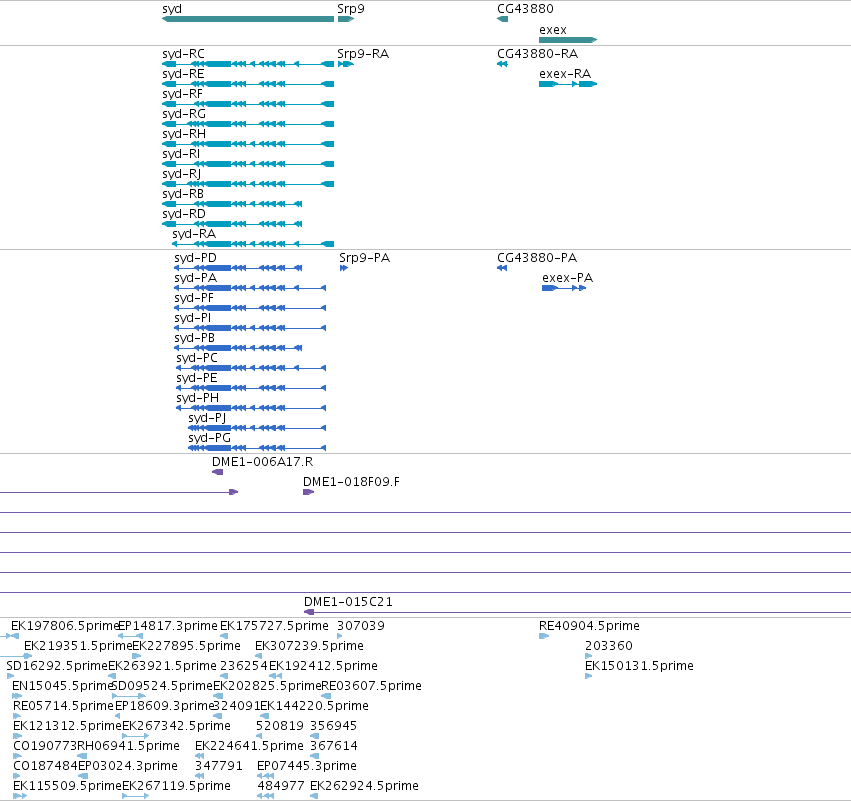Viewport: 851px width, 801px height.
Task: Select the syd-RH transcript
Action: [248, 144]
